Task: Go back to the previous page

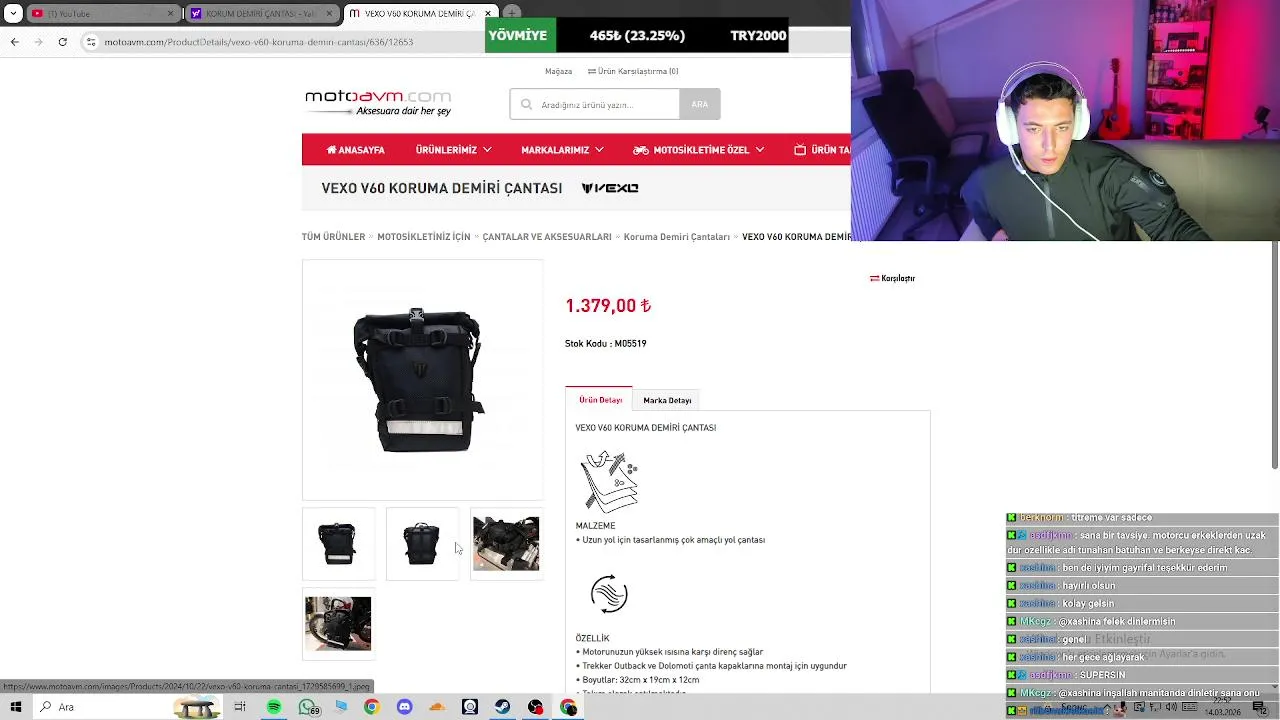Action: click(x=15, y=42)
